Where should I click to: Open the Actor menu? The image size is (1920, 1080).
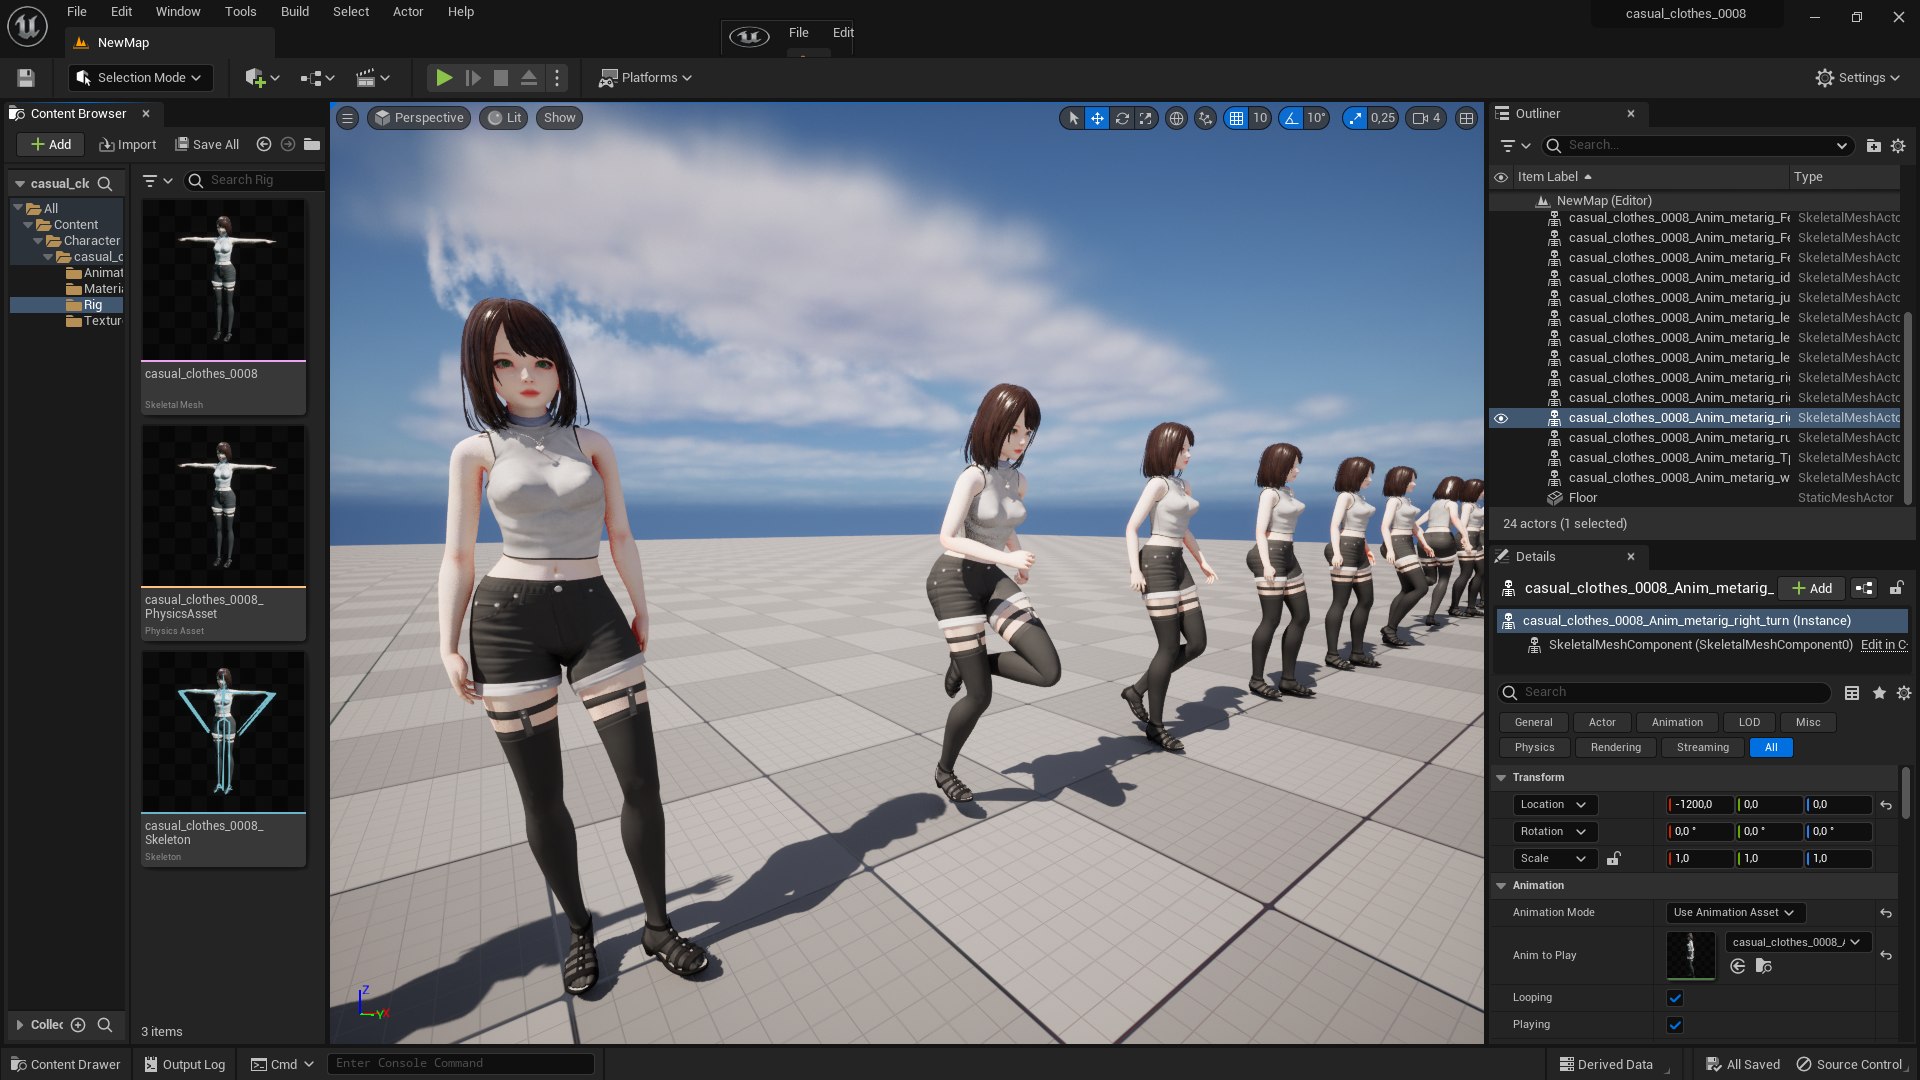pyautogui.click(x=408, y=12)
